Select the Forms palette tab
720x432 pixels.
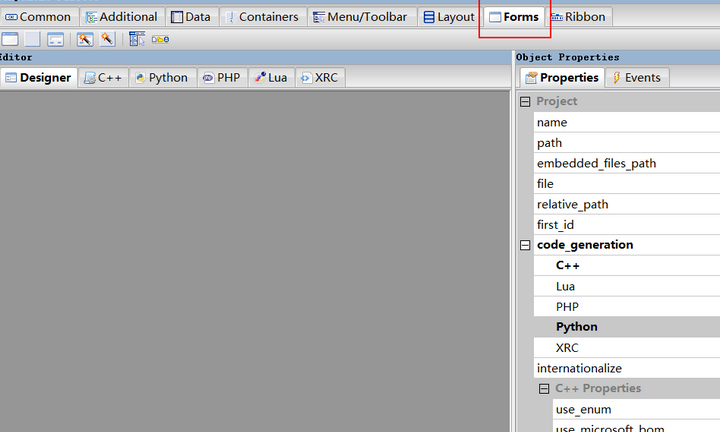coord(514,17)
